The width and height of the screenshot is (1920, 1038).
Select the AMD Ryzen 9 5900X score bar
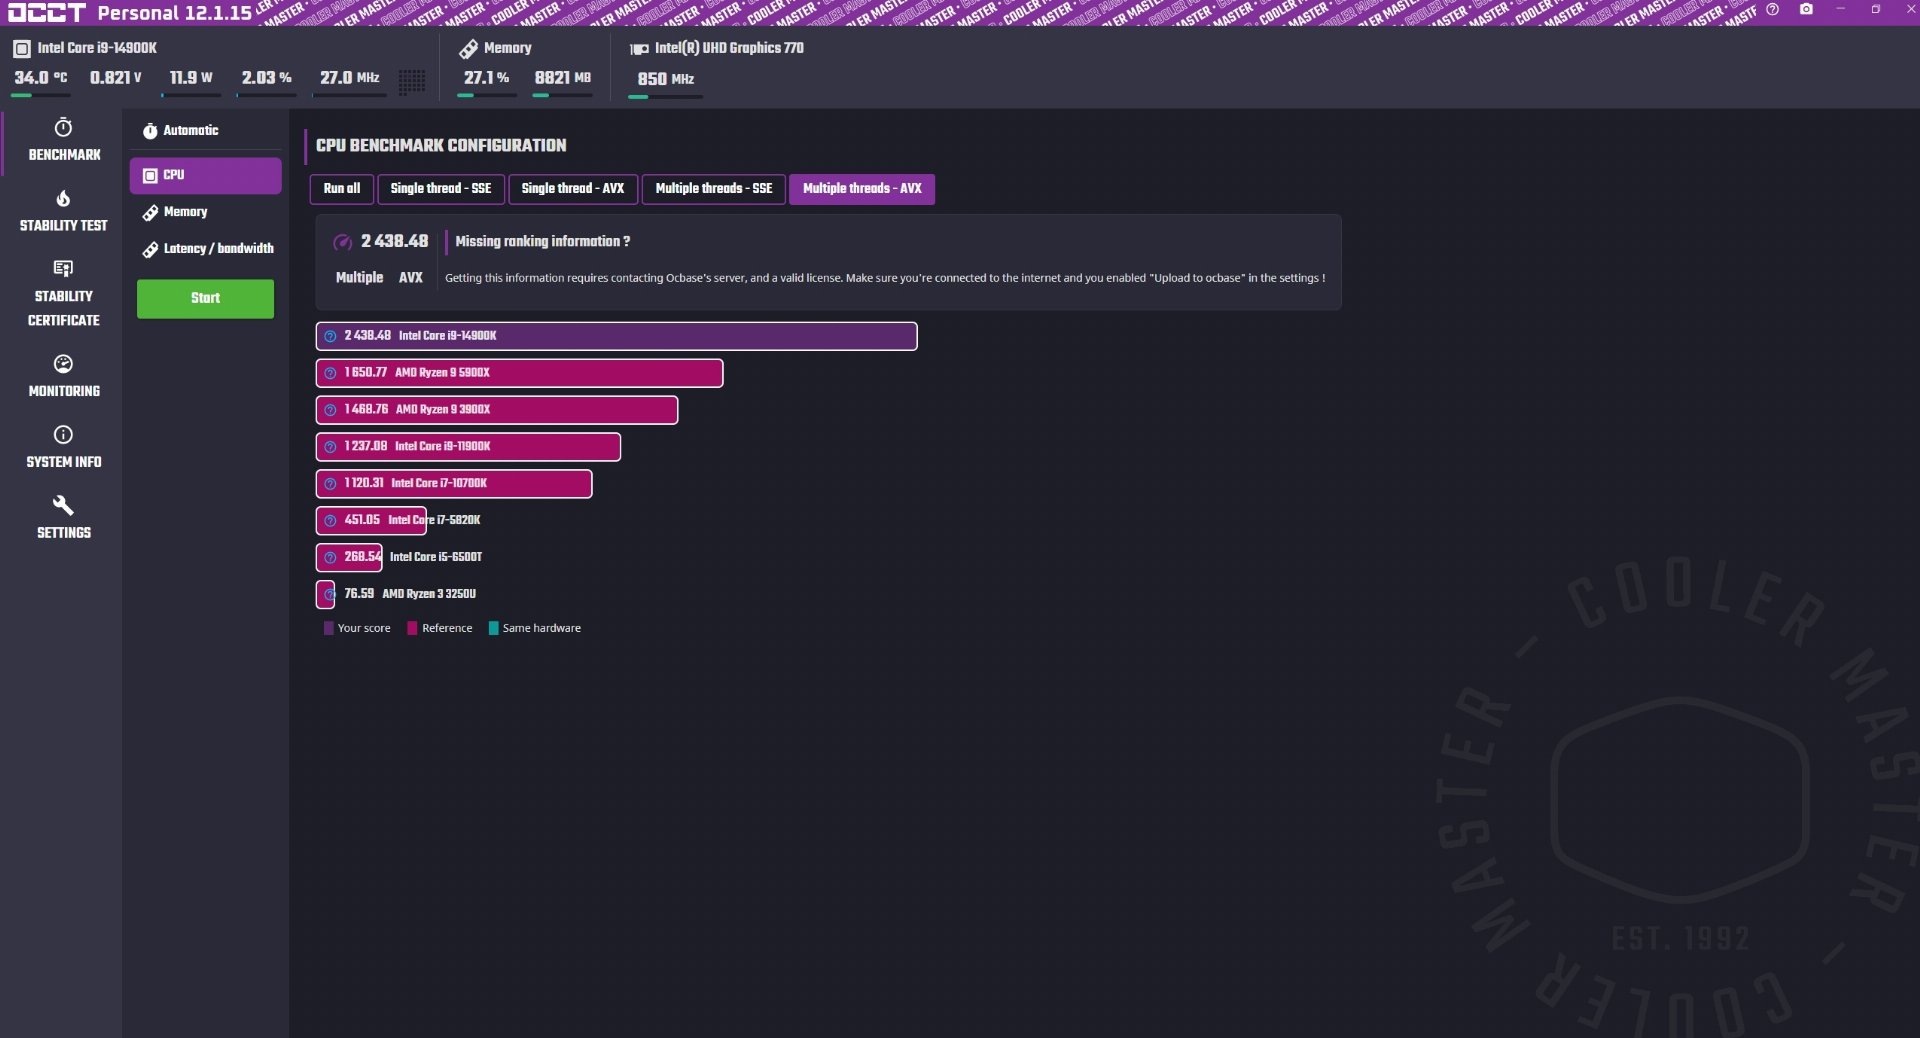point(519,373)
